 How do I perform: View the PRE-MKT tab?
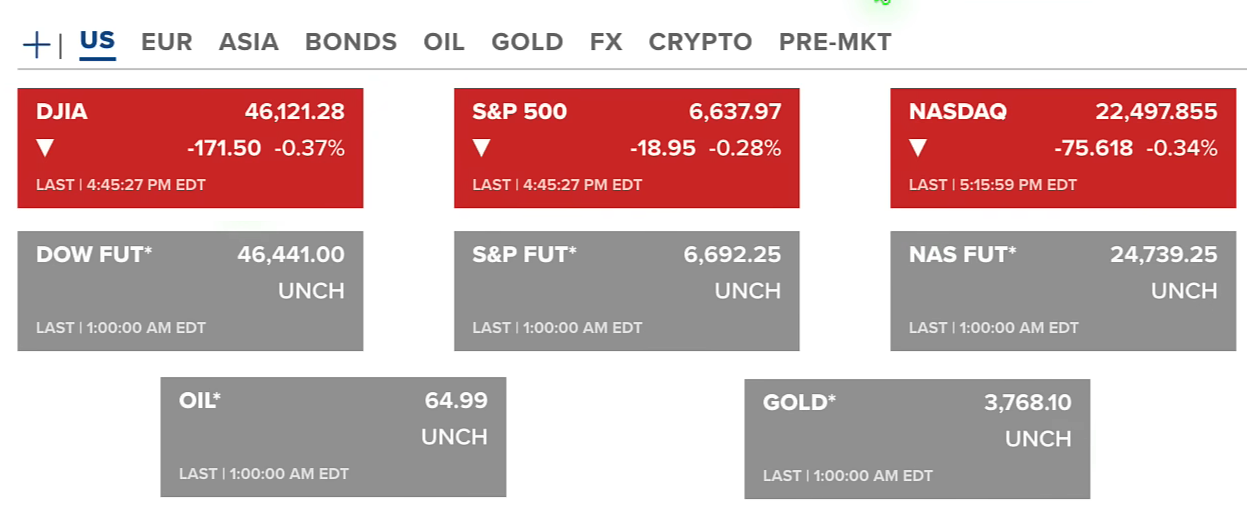click(835, 42)
